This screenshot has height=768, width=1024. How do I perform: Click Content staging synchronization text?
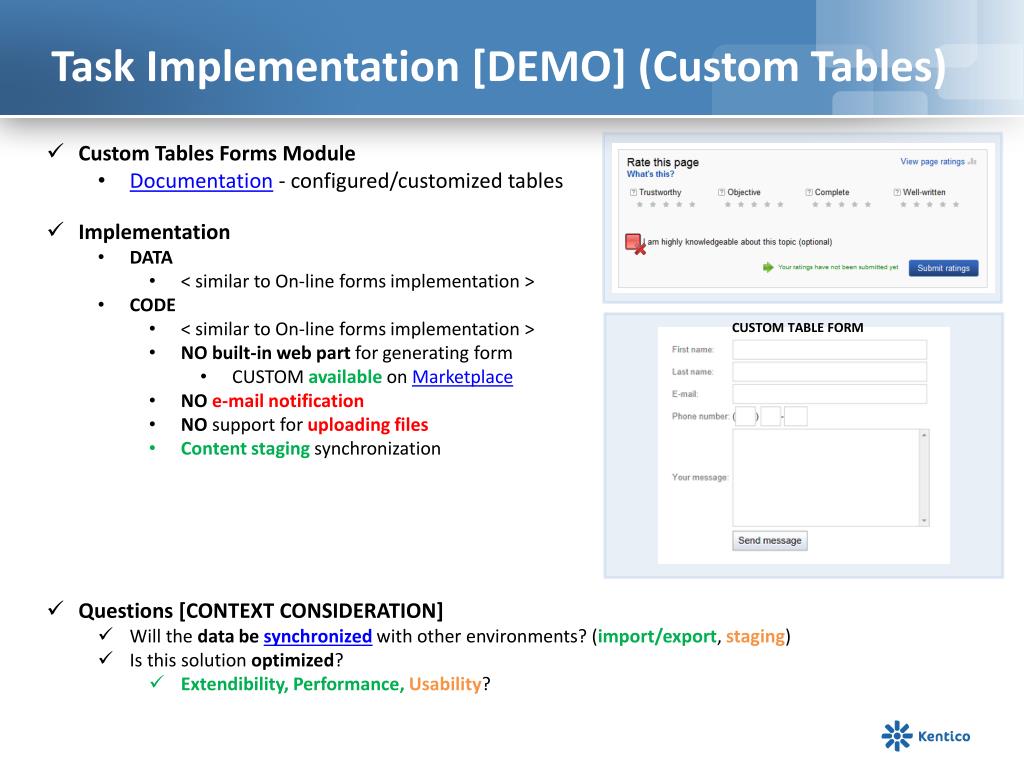(311, 449)
